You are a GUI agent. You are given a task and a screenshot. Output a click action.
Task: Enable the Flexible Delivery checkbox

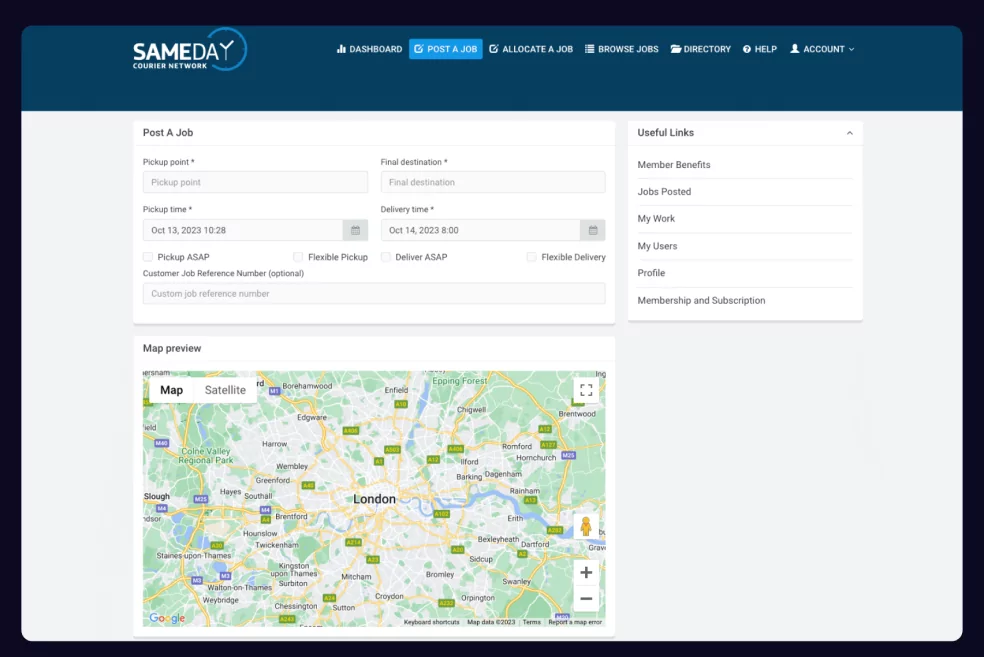[x=532, y=257]
